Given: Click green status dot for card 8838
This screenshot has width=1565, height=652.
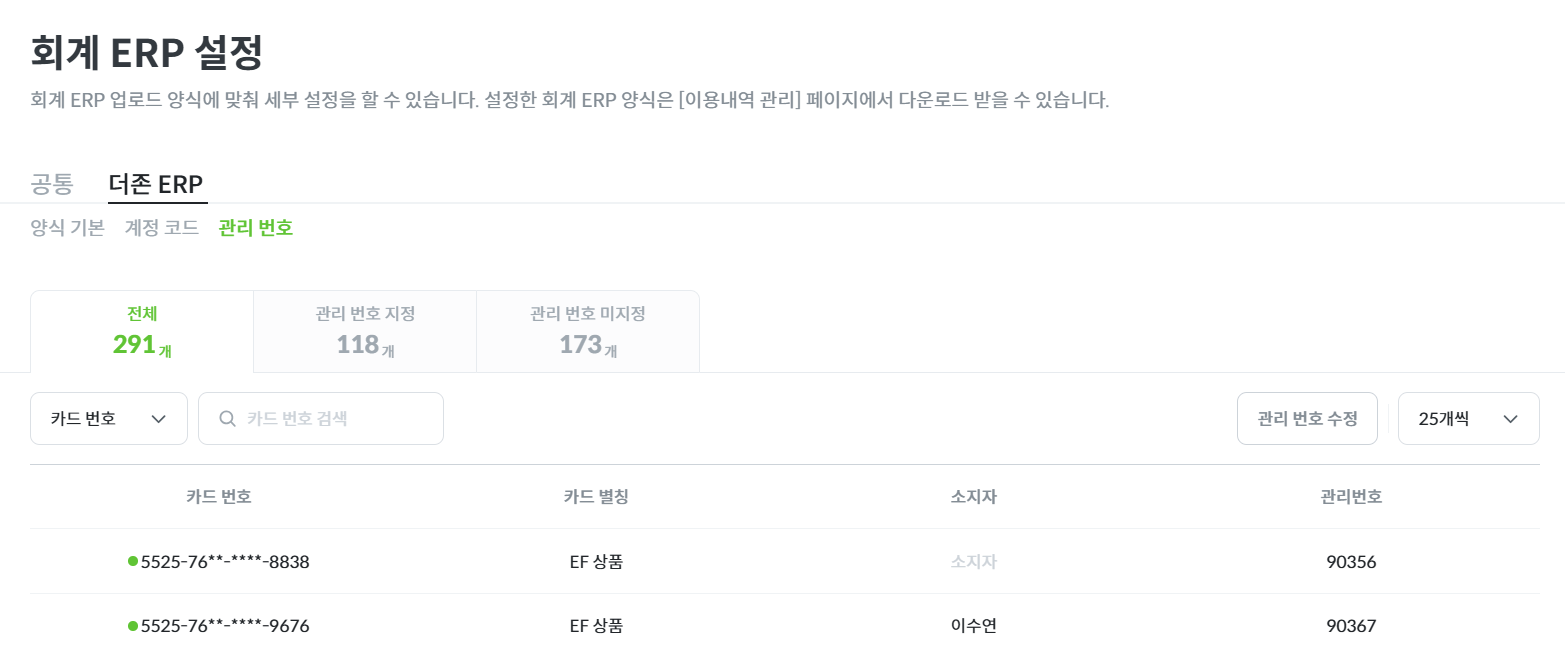Looking at the screenshot, I should click(133, 561).
